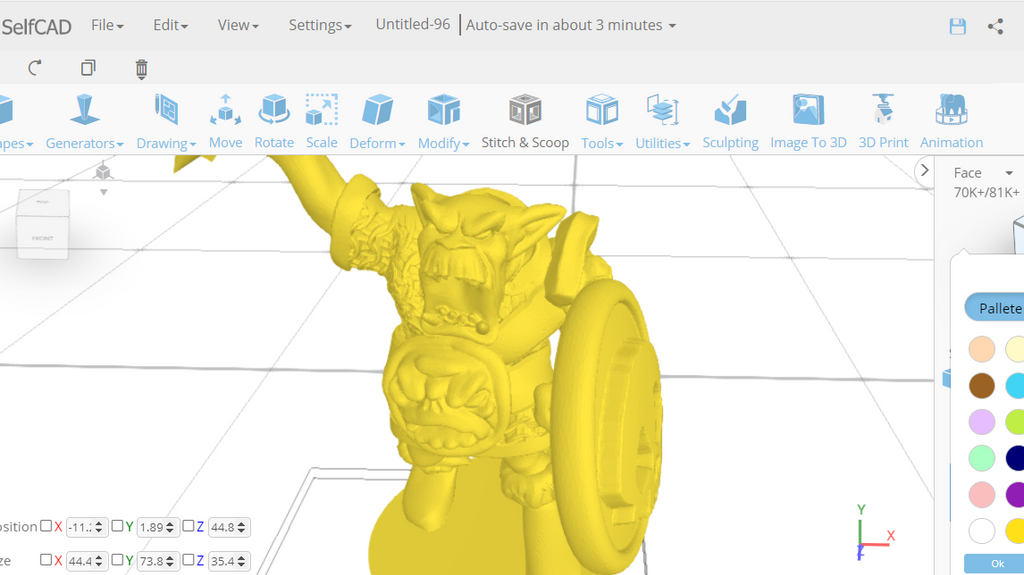The image size is (1024, 575).
Task: Click the Pallete tab button
Action: click(997, 308)
